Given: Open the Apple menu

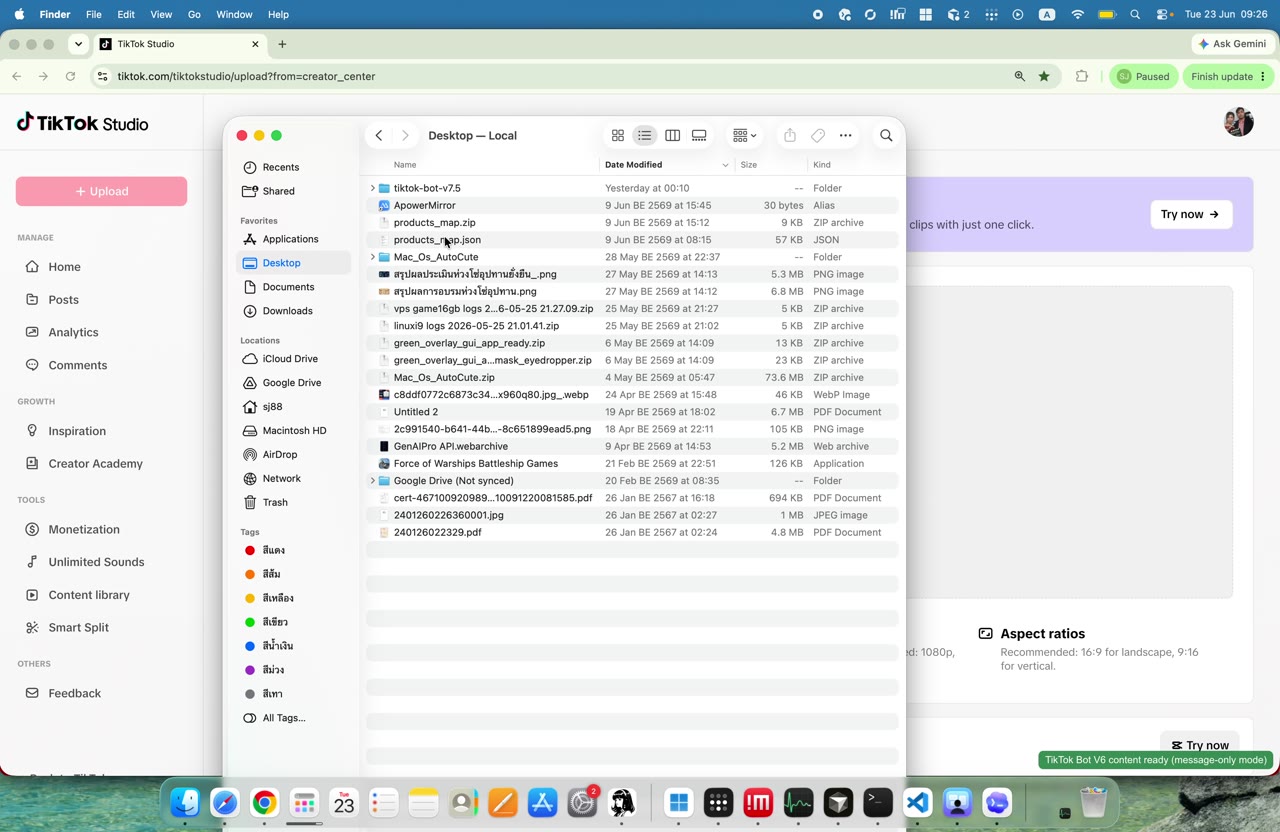Looking at the screenshot, I should coord(19,14).
